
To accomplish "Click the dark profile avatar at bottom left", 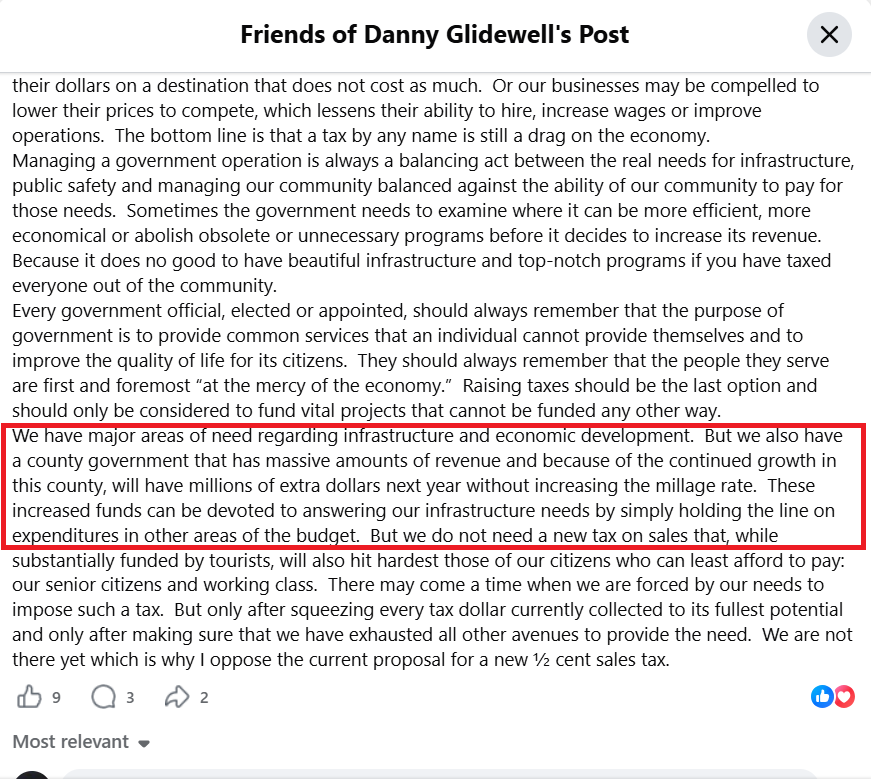I will click(32, 775).
